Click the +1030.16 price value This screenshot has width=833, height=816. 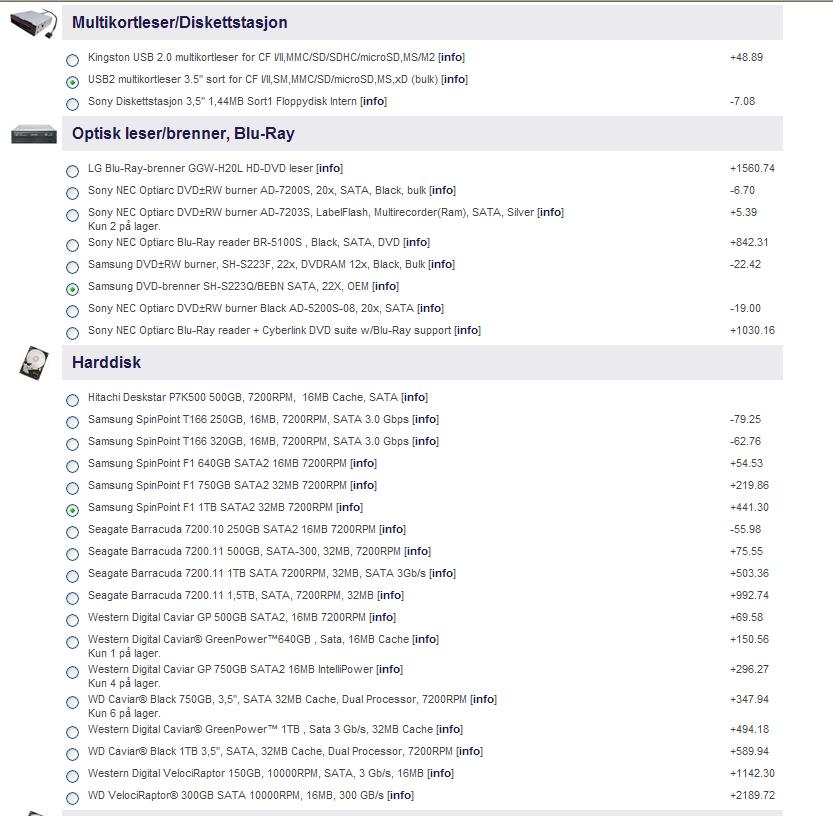(752, 330)
